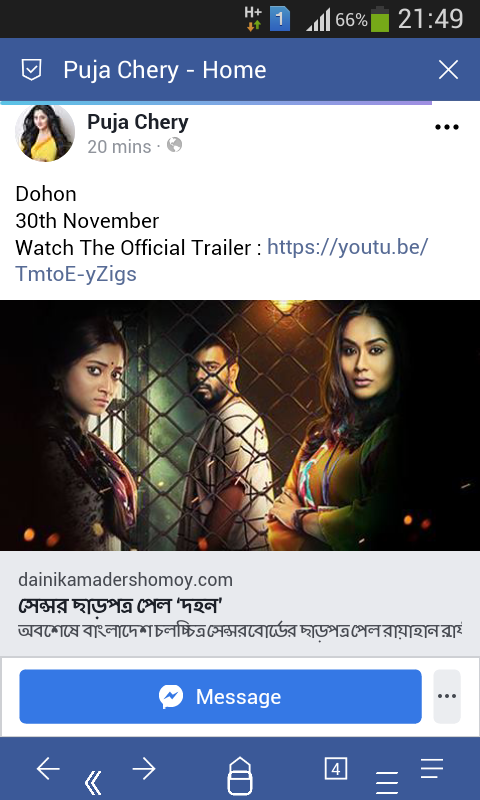Tap the battery indicator in status bar
480x800 pixels.
pos(380,19)
